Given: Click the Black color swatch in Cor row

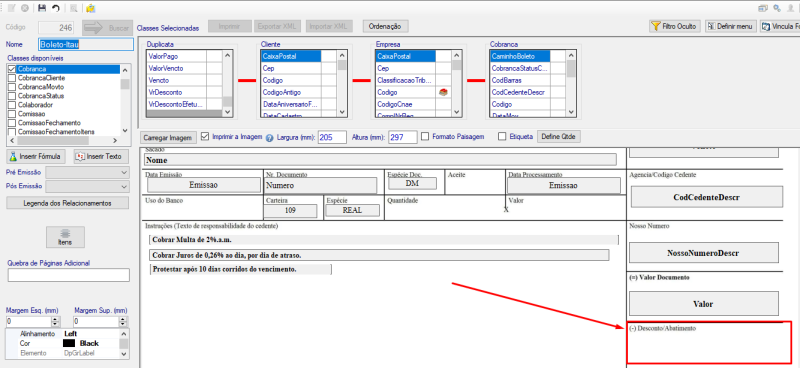Looking at the screenshot, I should [69, 344].
